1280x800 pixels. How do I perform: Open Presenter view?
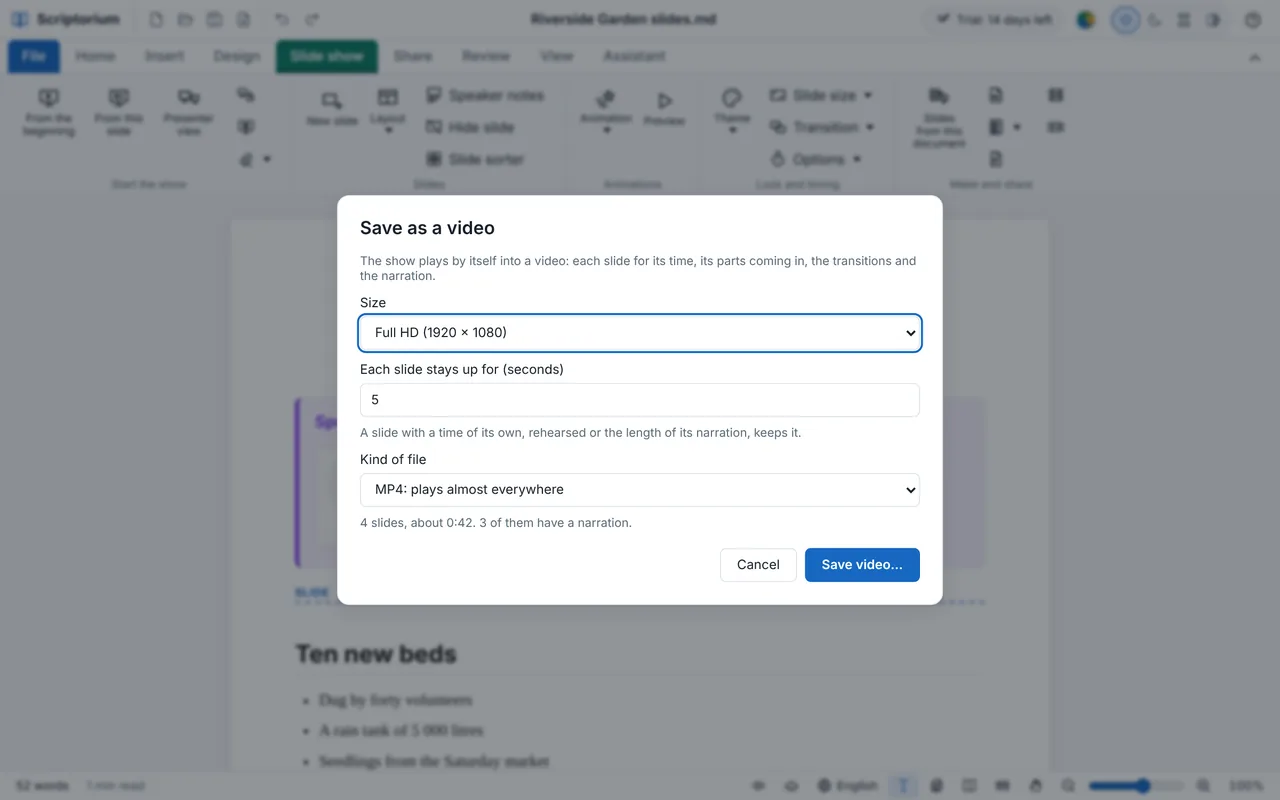[x=189, y=111]
